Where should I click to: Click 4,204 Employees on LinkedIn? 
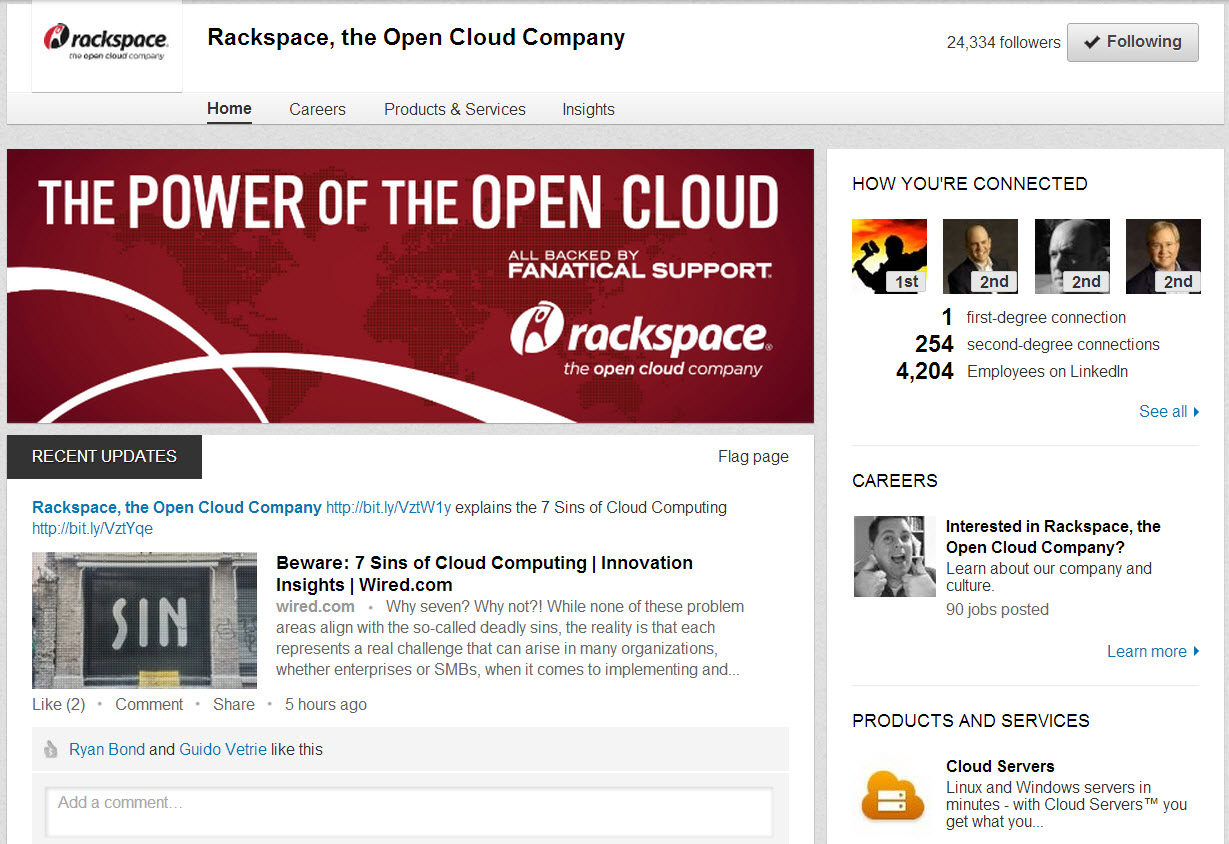[1012, 371]
